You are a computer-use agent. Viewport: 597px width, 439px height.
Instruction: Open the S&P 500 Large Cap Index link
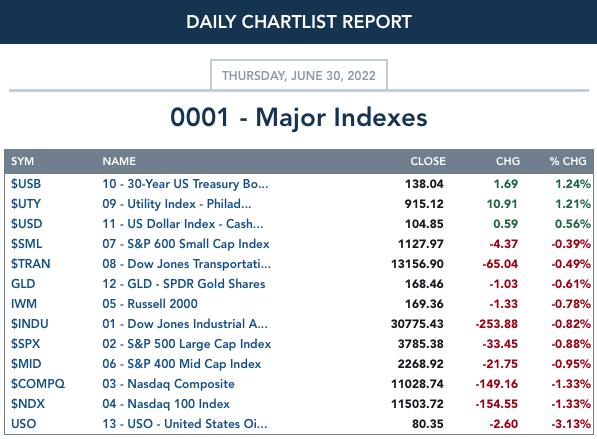(x=187, y=344)
